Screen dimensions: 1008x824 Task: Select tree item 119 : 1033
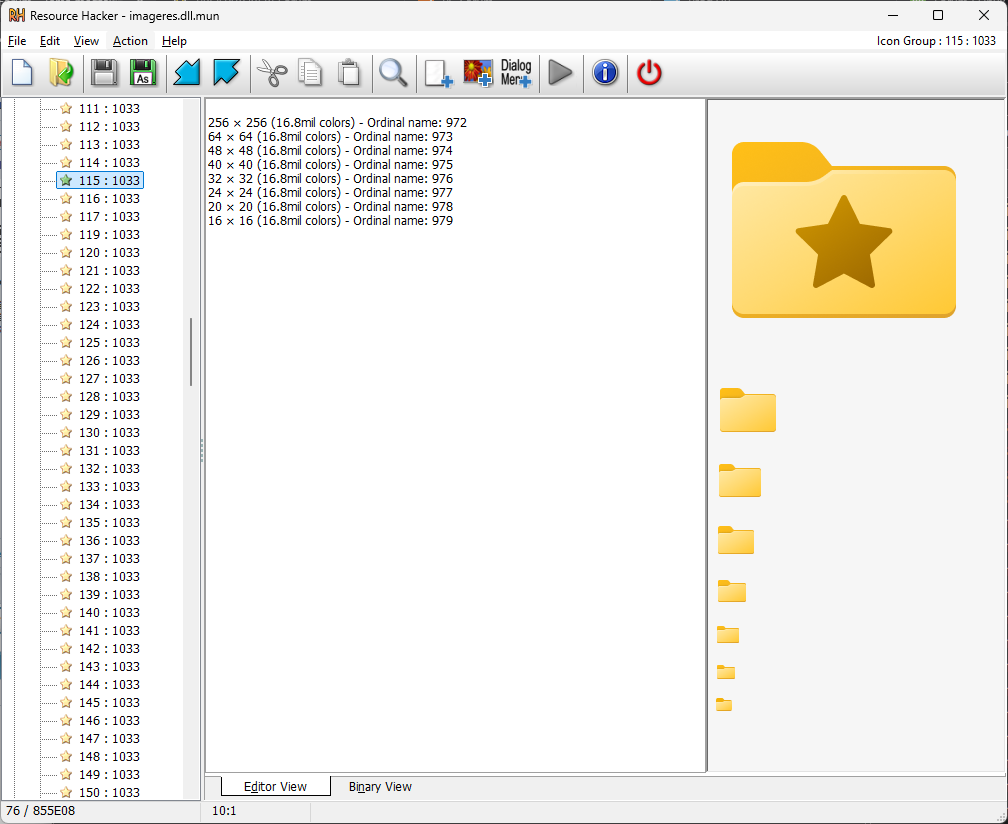109,235
